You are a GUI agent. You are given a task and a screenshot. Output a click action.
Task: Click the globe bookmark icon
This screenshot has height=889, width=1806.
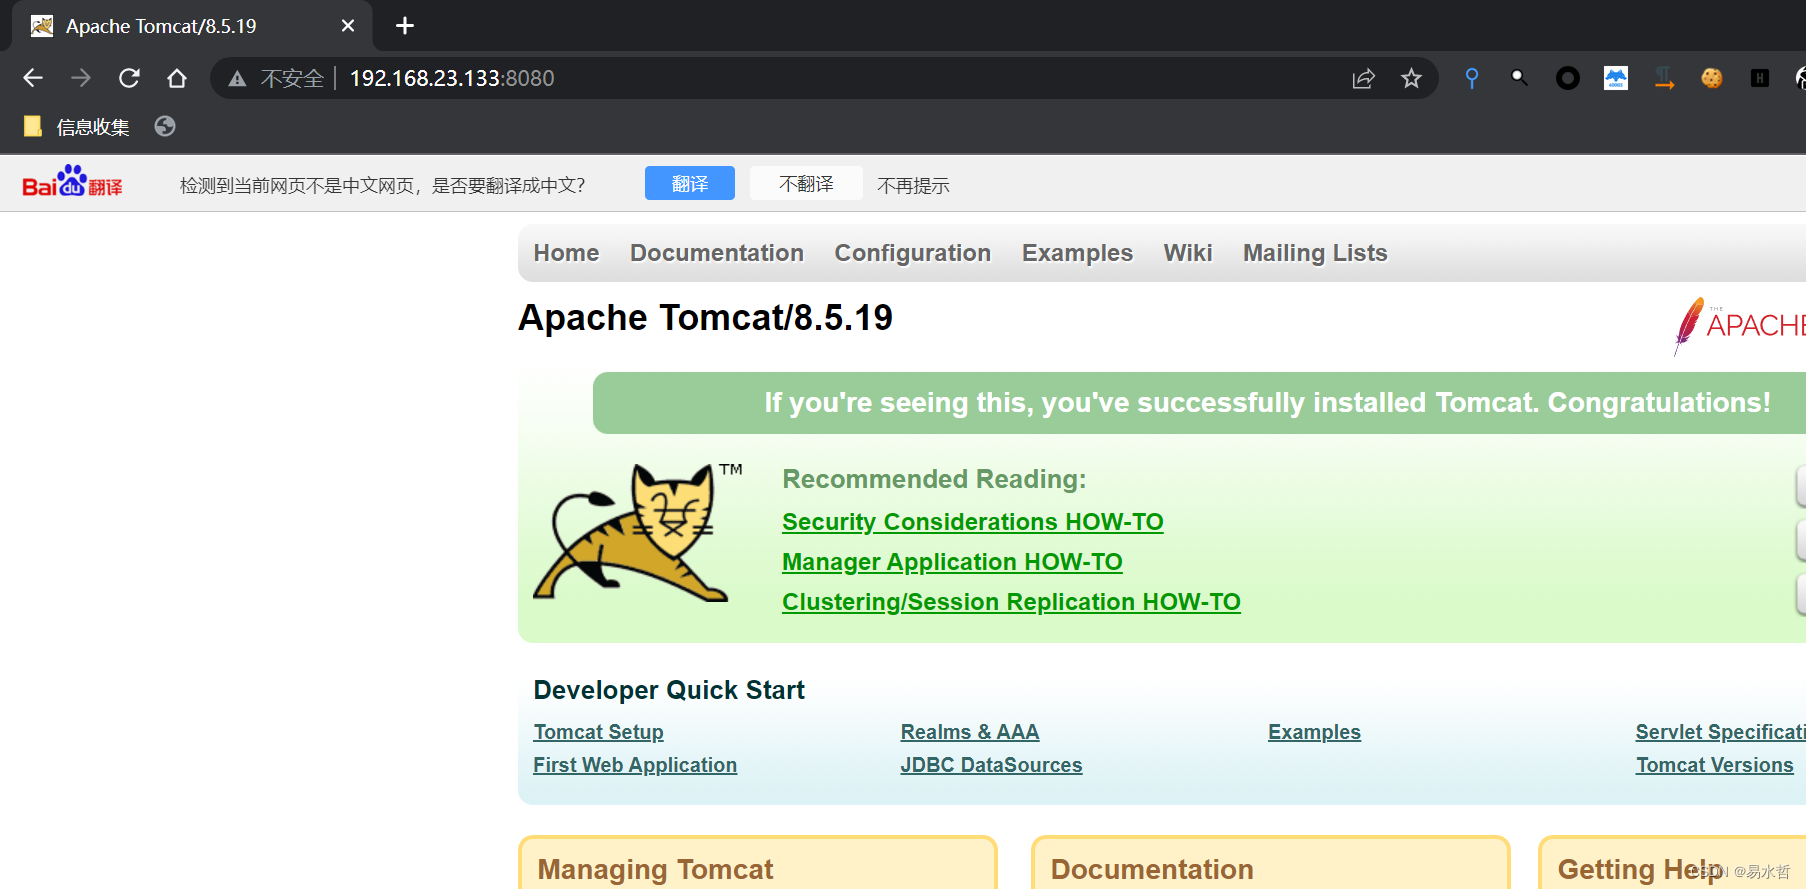[x=165, y=126]
